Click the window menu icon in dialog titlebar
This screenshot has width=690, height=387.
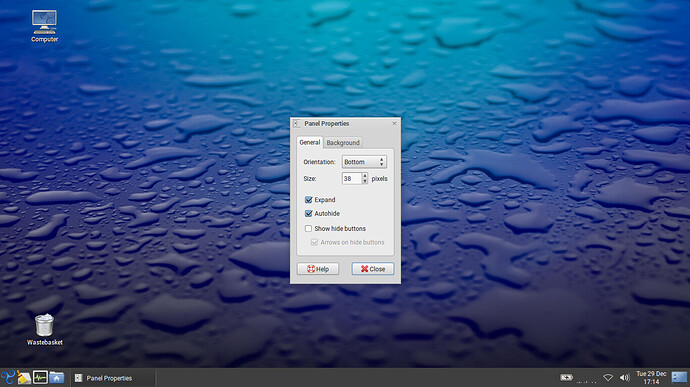point(296,124)
